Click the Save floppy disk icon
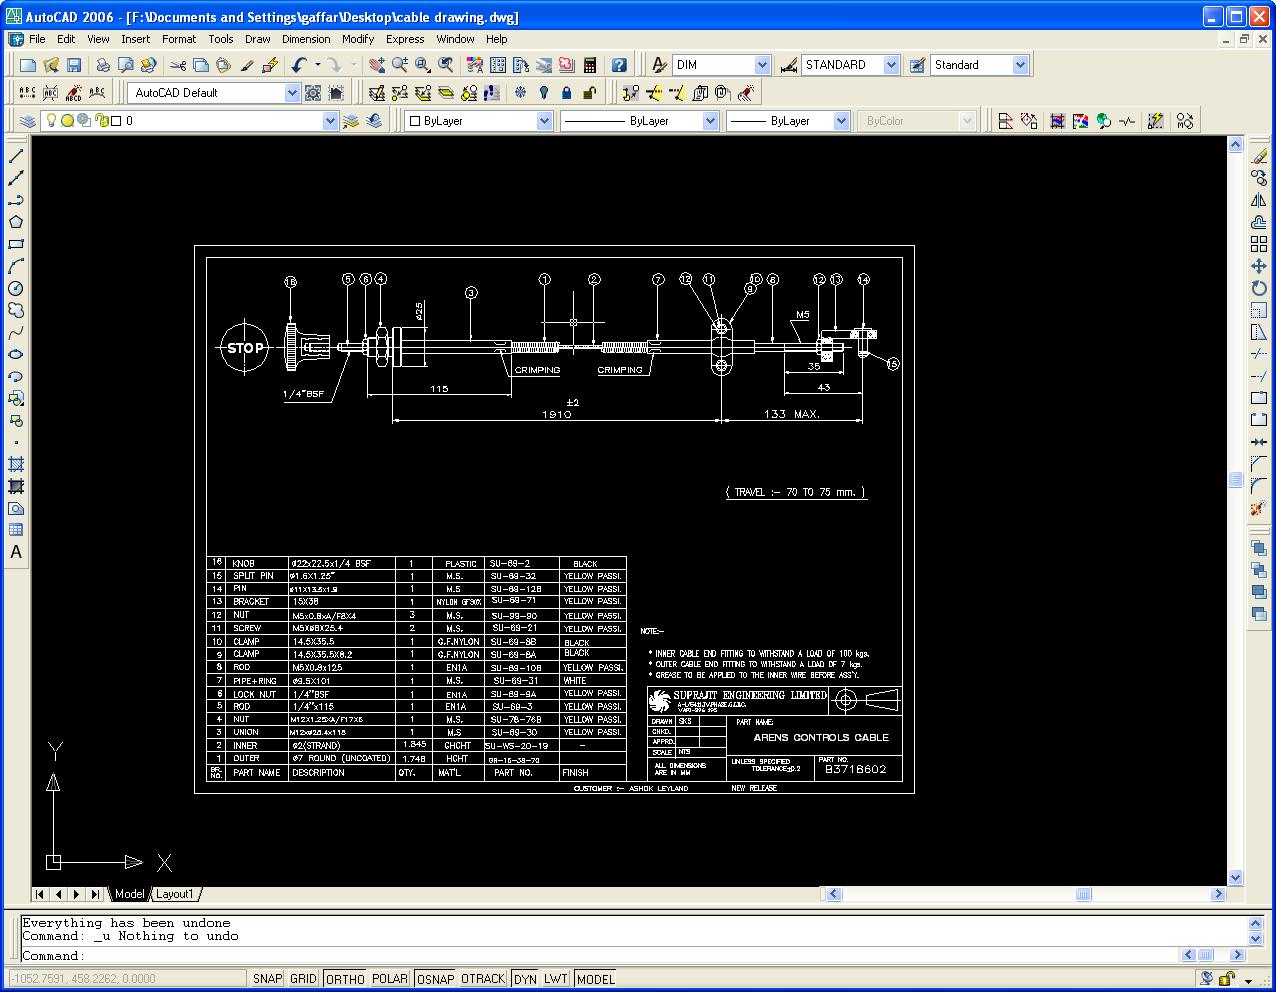The height and width of the screenshot is (992, 1276). (74, 65)
